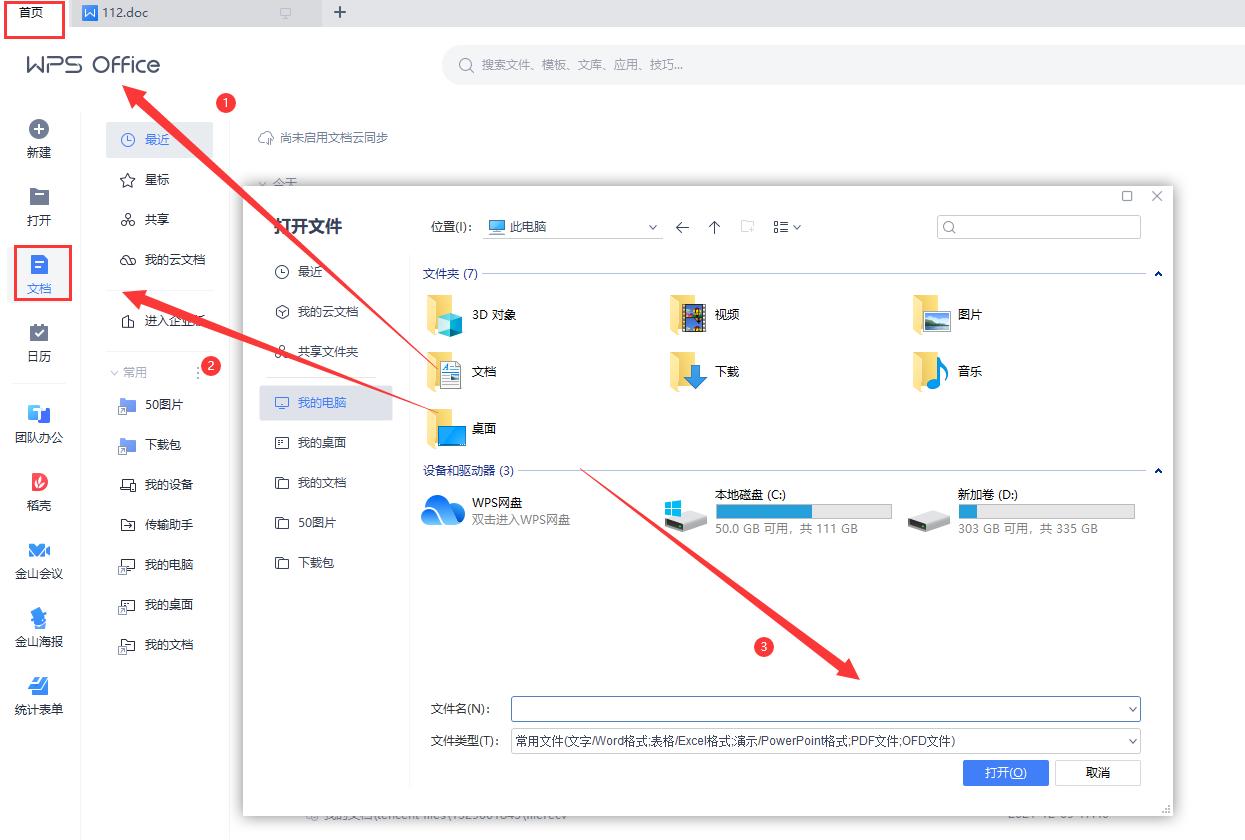Select 本地磁盘 (C:) drive
The image size is (1245, 840).
click(x=778, y=511)
